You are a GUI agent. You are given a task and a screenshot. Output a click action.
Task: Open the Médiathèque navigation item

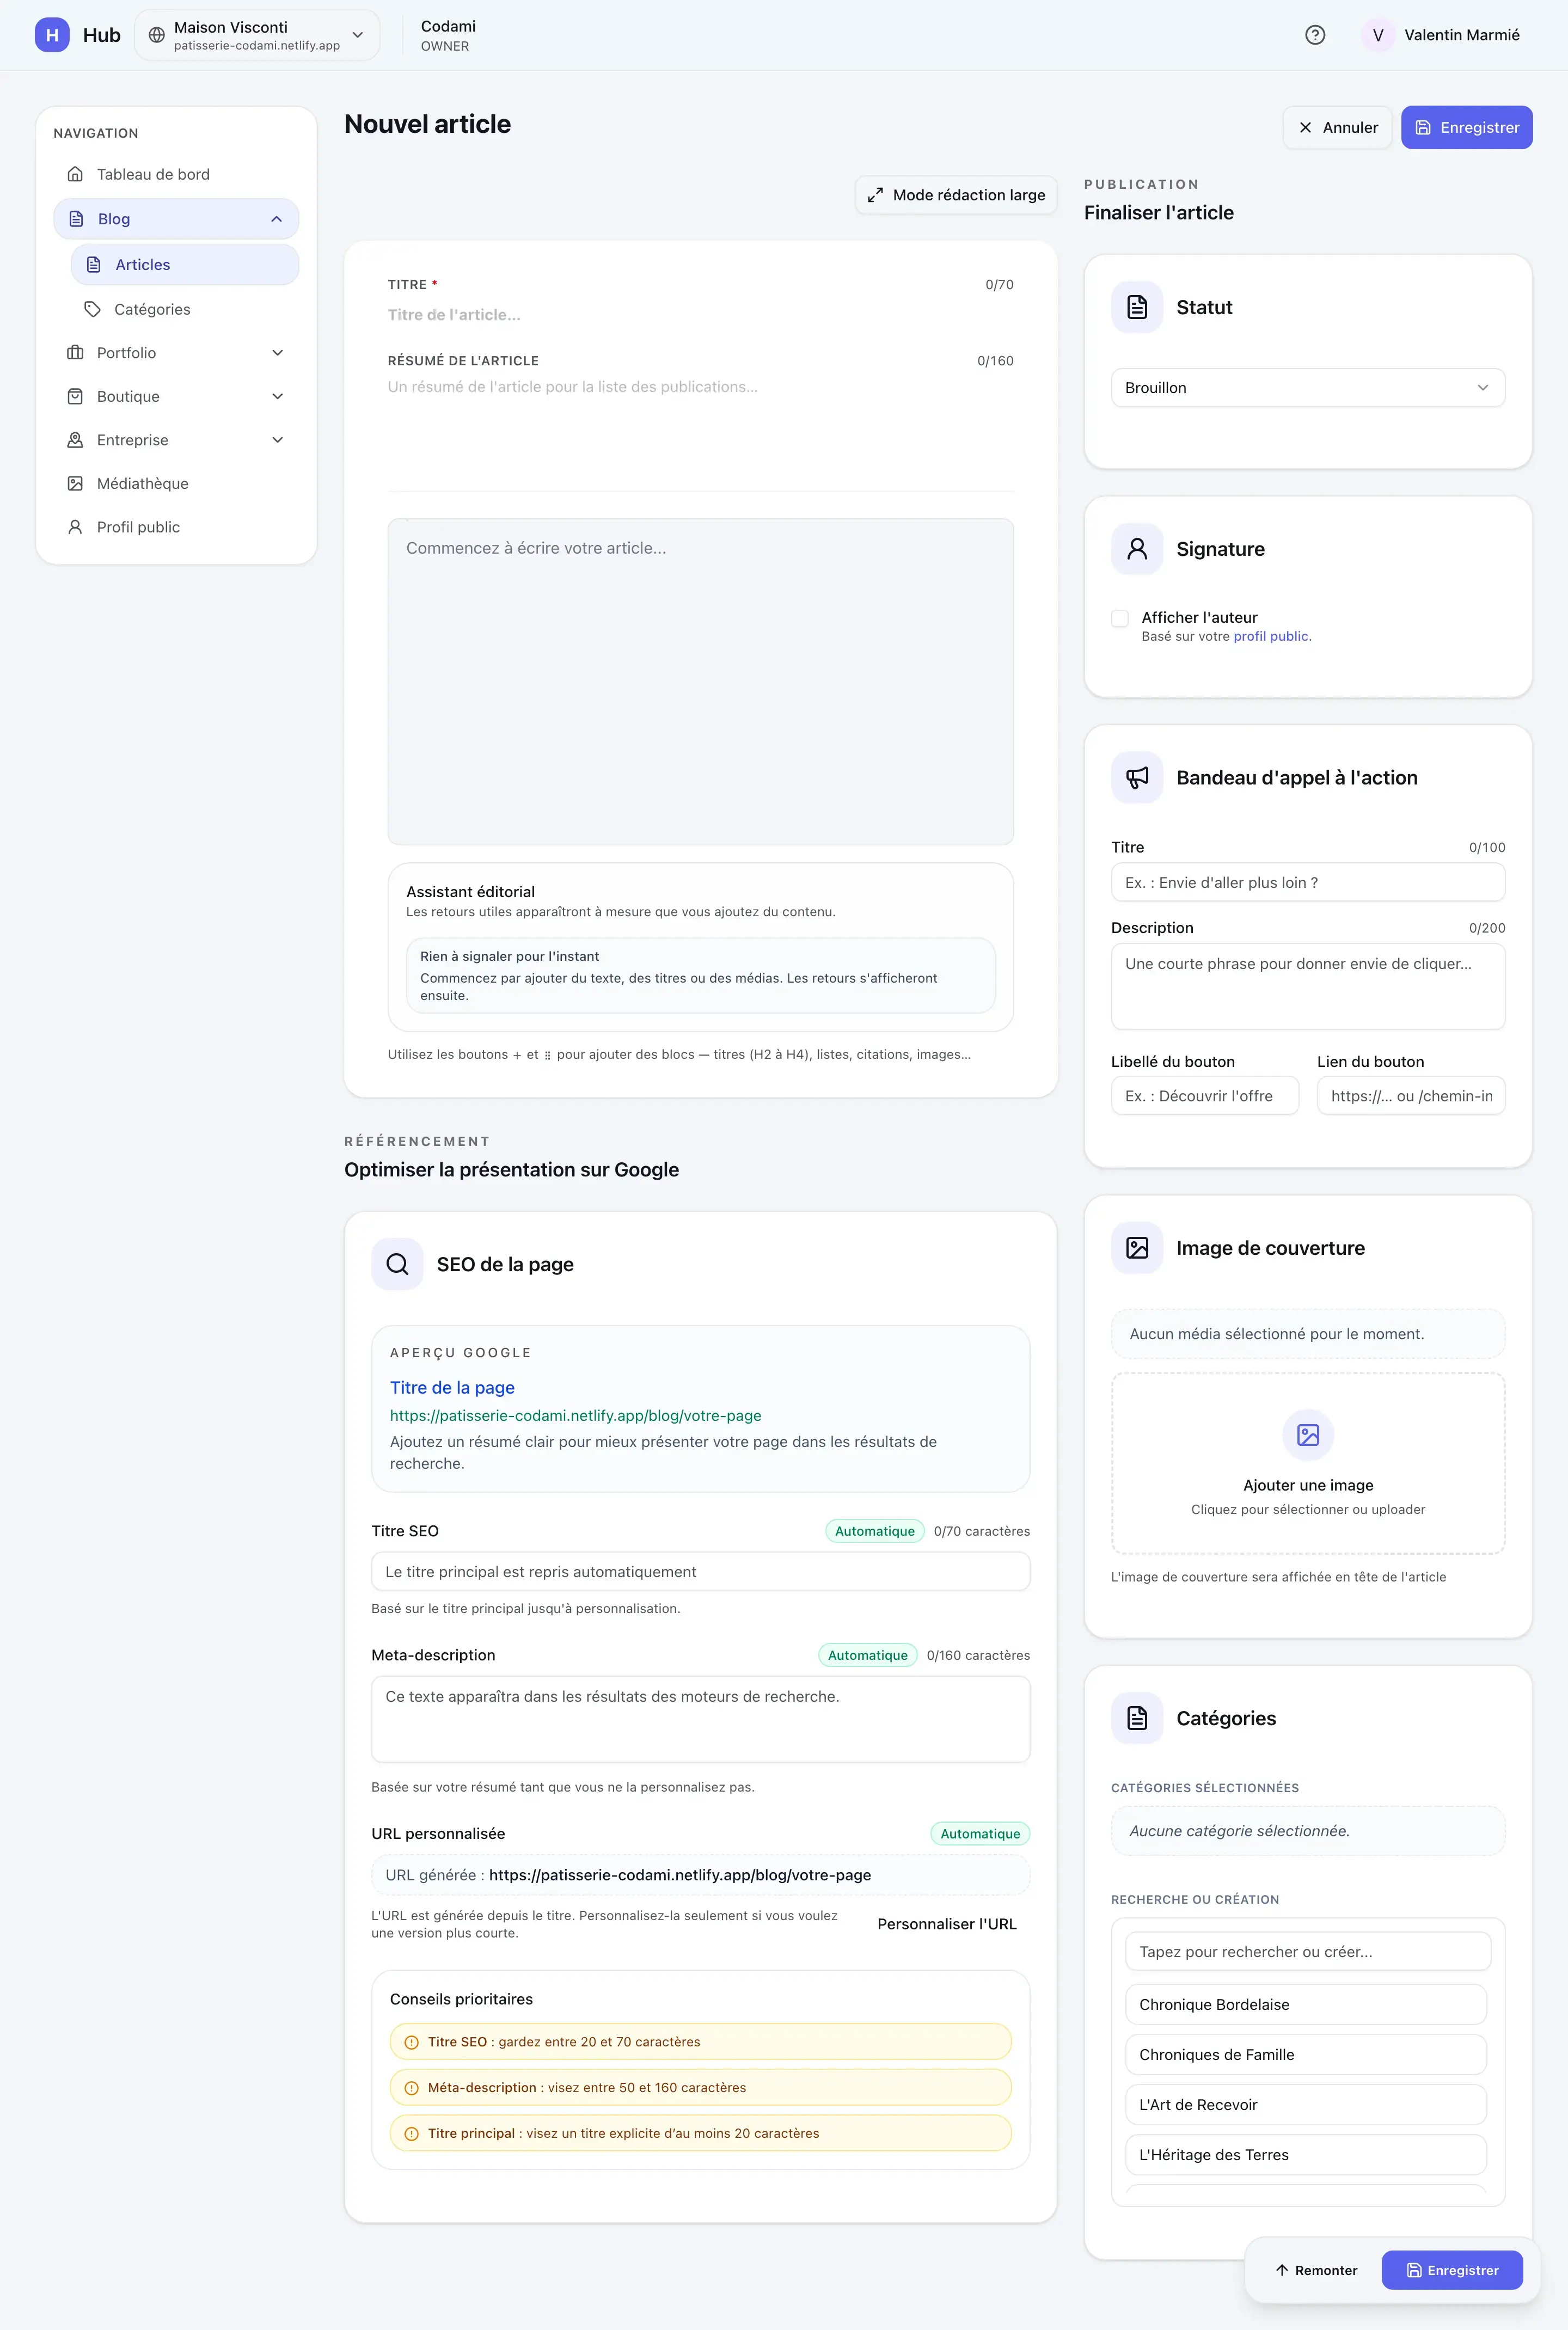tap(176, 483)
